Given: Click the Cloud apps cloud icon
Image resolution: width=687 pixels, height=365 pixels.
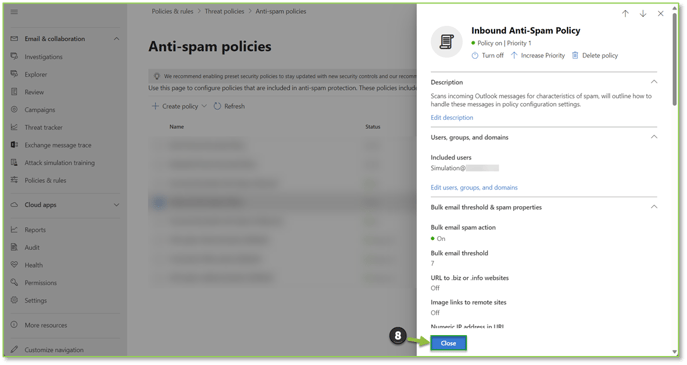Looking at the screenshot, I should (14, 205).
